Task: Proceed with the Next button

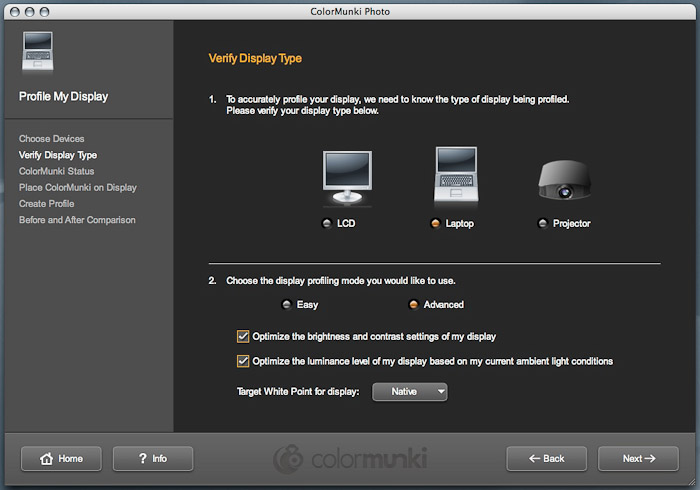Action: click(x=638, y=459)
